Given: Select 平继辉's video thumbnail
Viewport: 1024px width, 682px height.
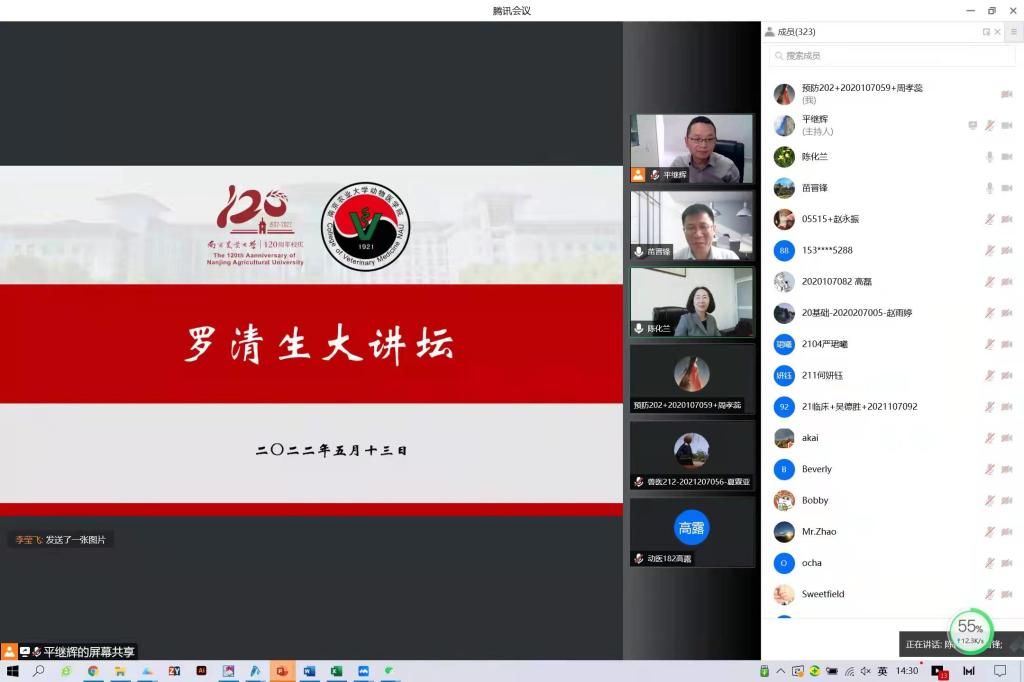Looking at the screenshot, I should (691, 148).
